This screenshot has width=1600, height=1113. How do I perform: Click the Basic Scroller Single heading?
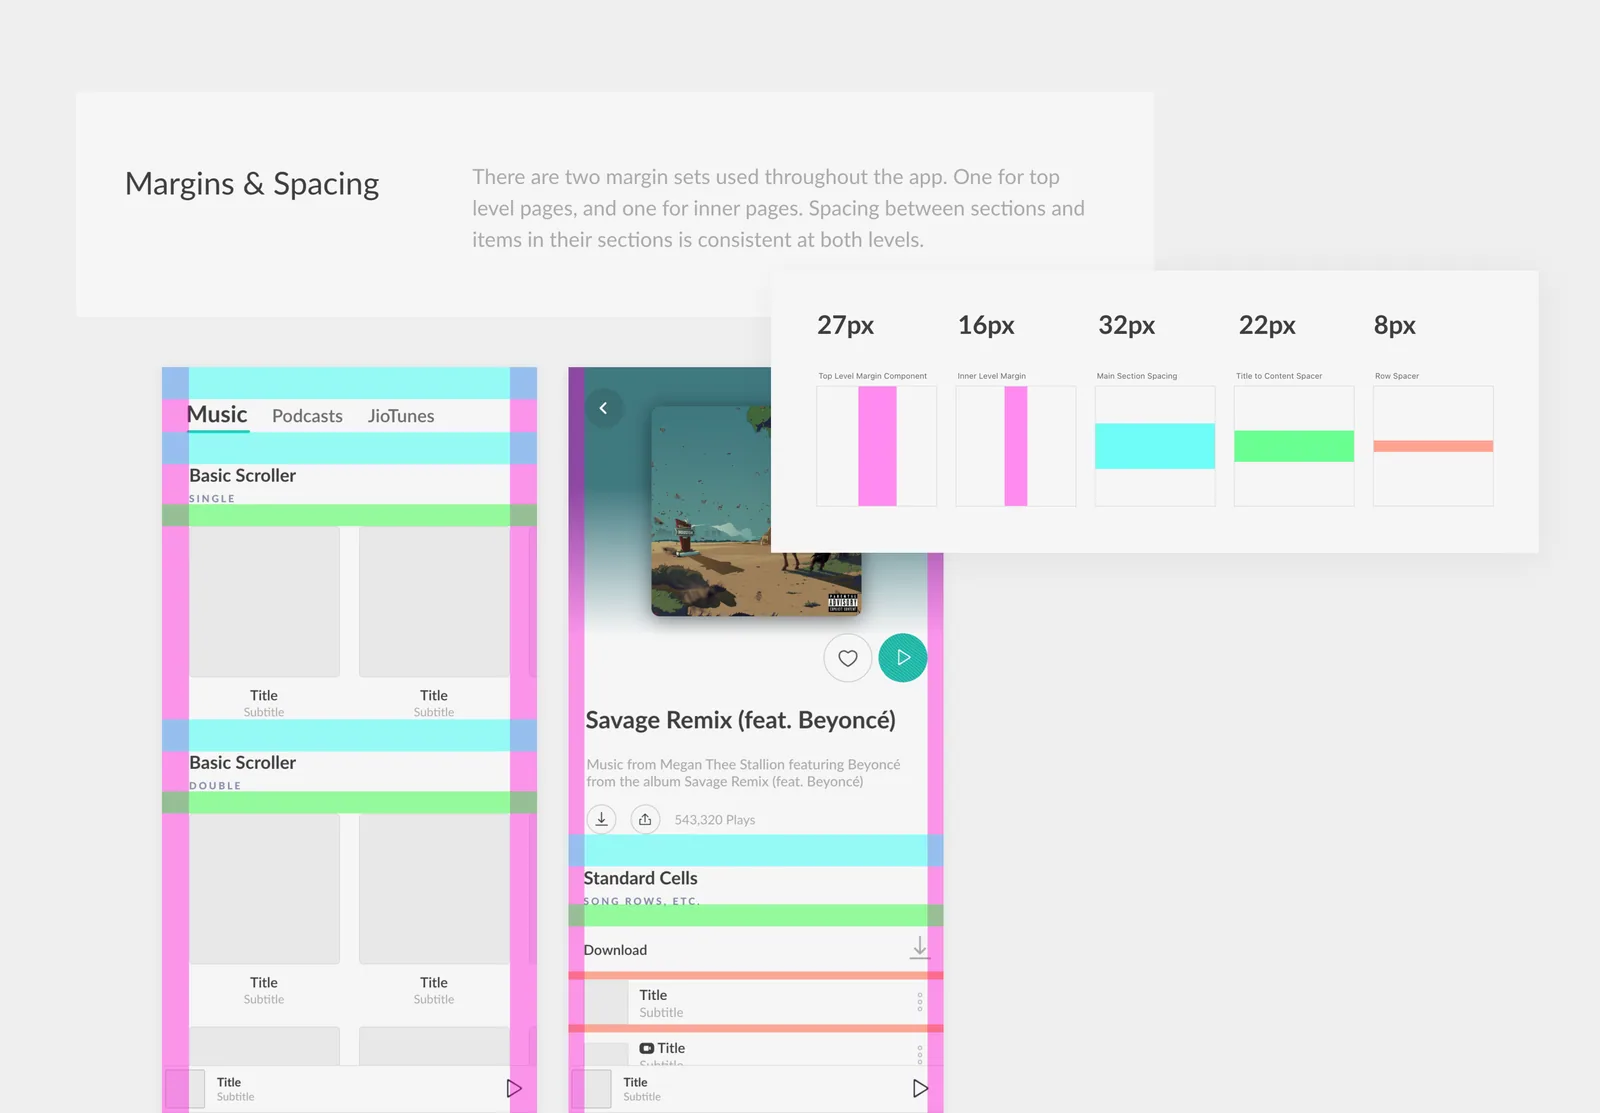point(243,476)
